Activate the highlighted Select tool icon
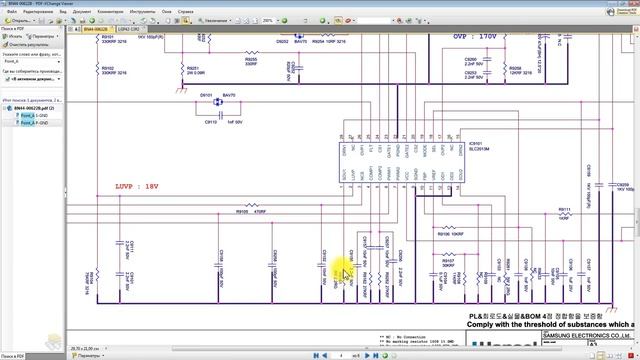This screenshot has width=640, height=360. point(186,20)
